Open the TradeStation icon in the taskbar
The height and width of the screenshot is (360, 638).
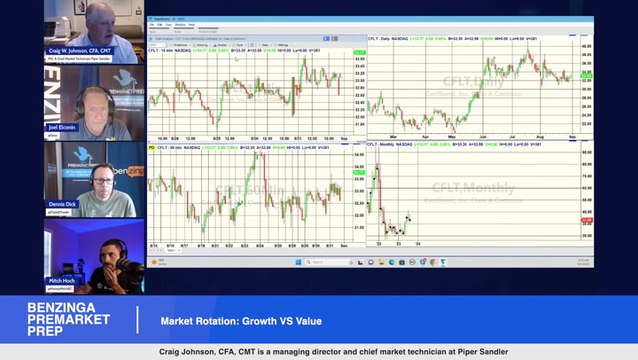(443, 262)
